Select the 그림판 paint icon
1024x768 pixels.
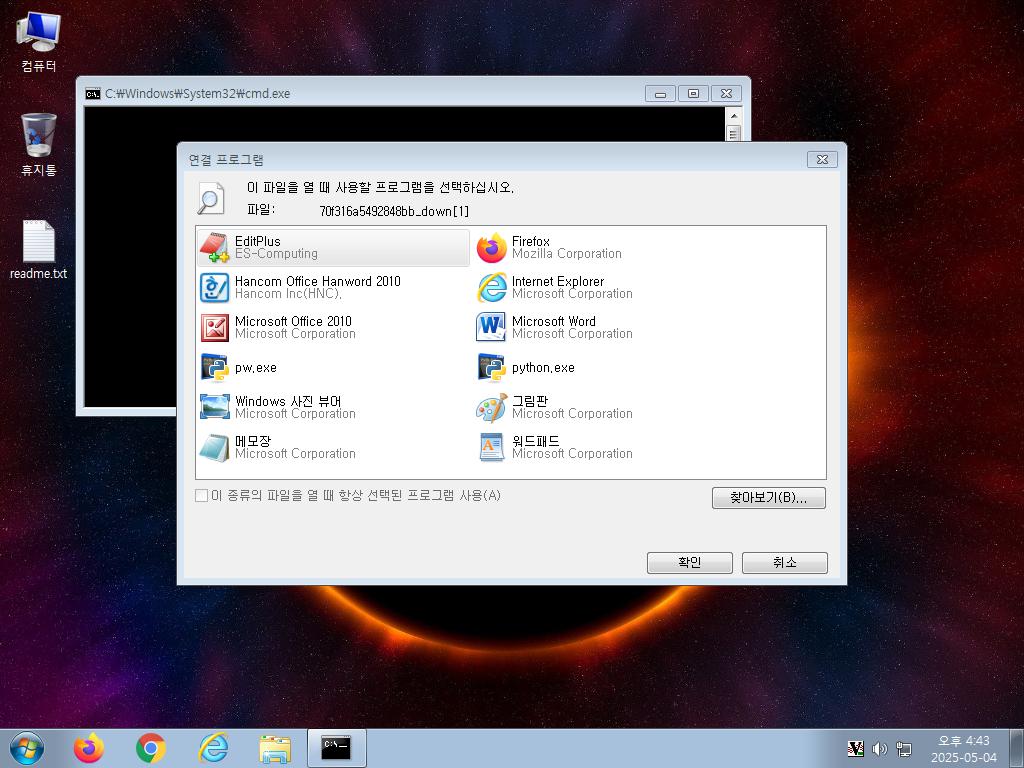coord(491,407)
